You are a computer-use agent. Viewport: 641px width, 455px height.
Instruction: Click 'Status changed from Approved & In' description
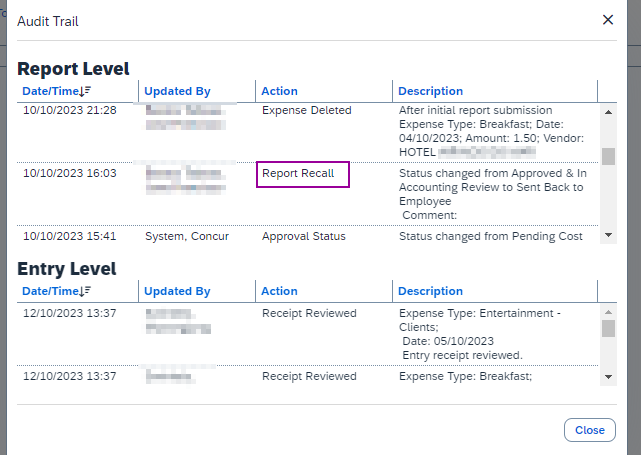click(x=493, y=173)
